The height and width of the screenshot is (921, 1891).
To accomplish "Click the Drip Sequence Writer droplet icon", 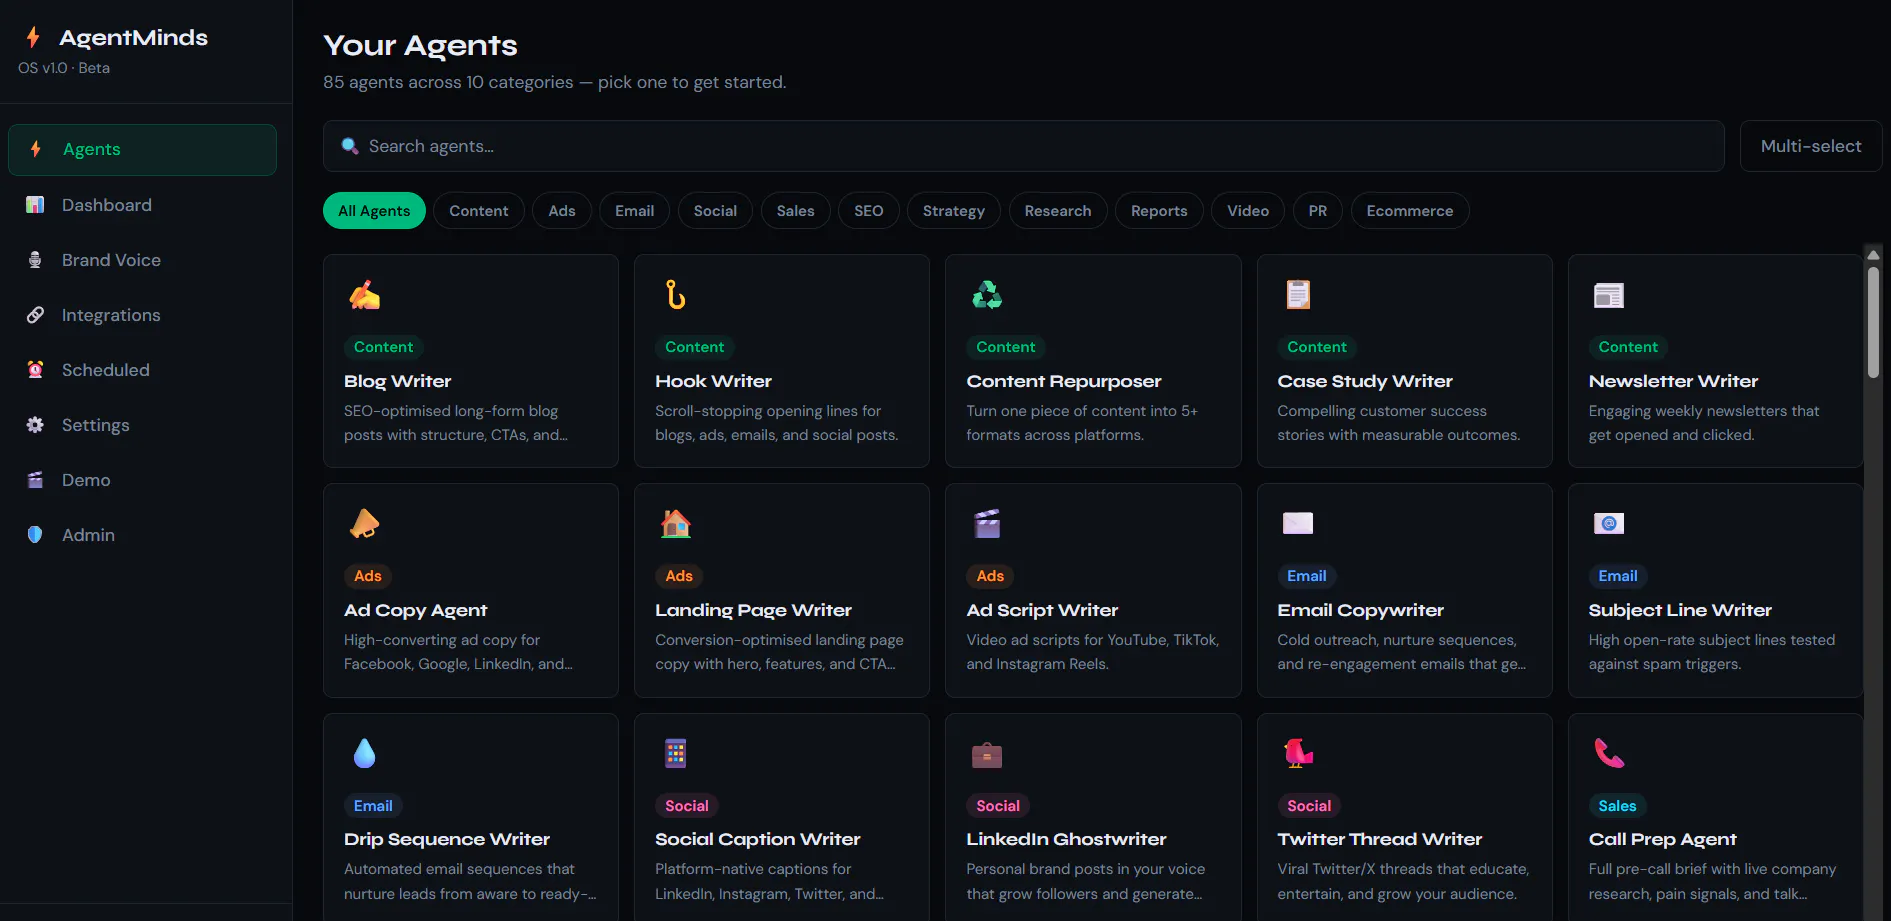I will coord(364,753).
